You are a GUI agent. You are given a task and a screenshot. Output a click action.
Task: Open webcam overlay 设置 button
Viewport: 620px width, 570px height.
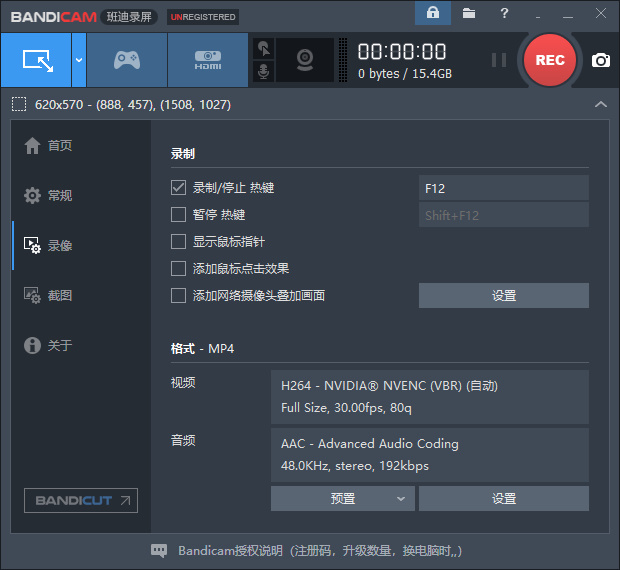tap(504, 295)
